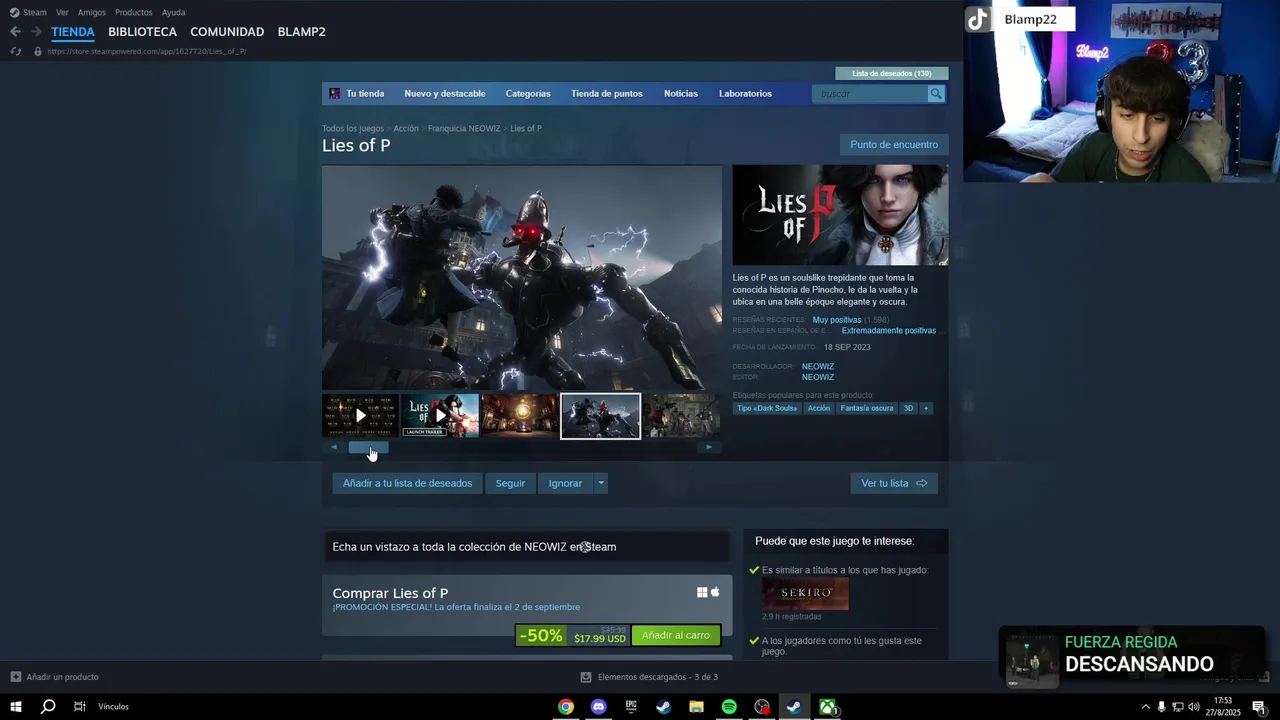This screenshot has width=1280, height=720.
Task: Reload the page with the refresh icon
Action: (15, 51)
